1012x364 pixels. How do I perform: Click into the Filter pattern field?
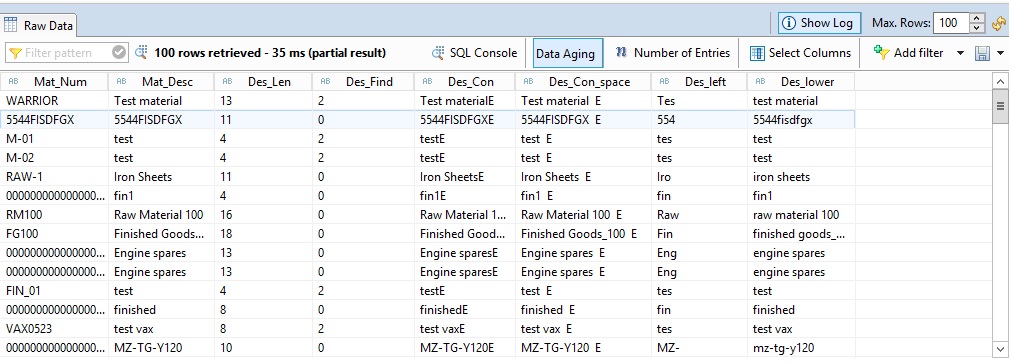pos(59,53)
